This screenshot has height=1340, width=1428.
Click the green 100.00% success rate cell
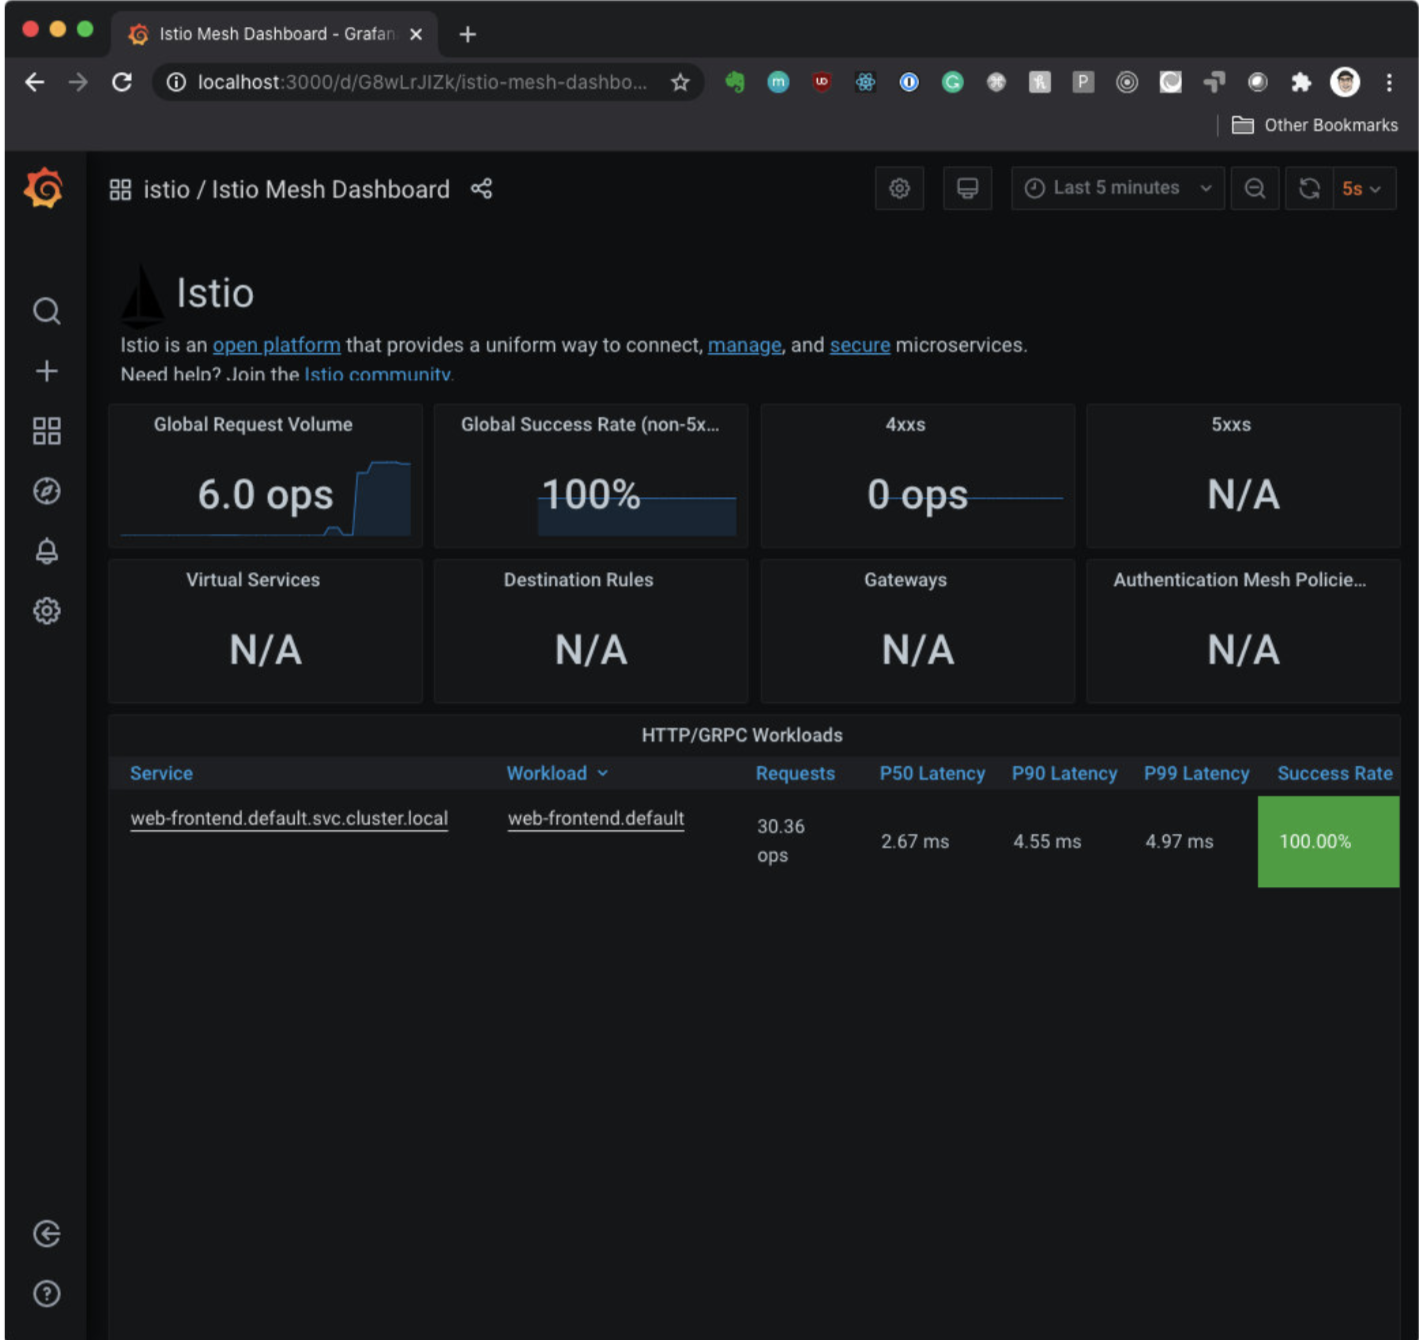pyautogui.click(x=1328, y=841)
